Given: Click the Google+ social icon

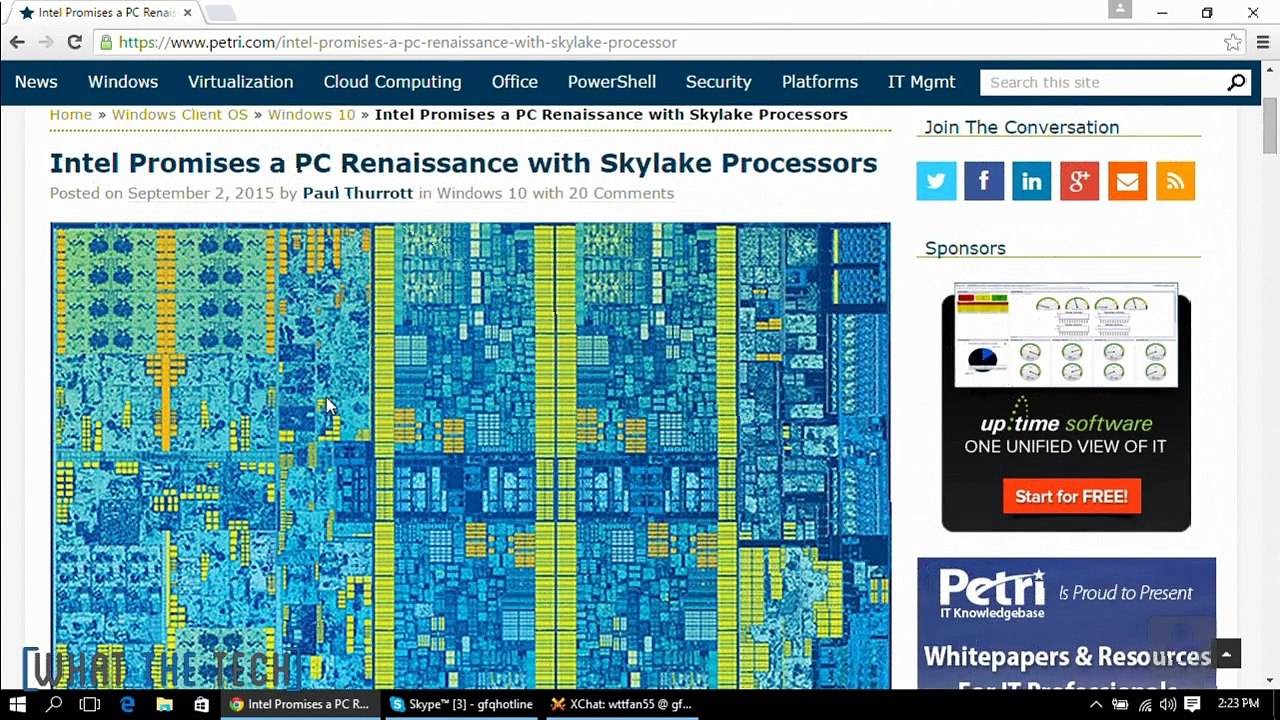Looking at the screenshot, I should pyautogui.click(x=1080, y=181).
